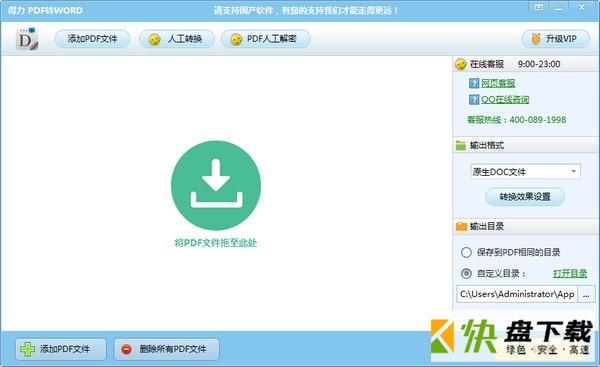600x367 pixels.
Task: Click the app logo D icon
Action: 27,39
